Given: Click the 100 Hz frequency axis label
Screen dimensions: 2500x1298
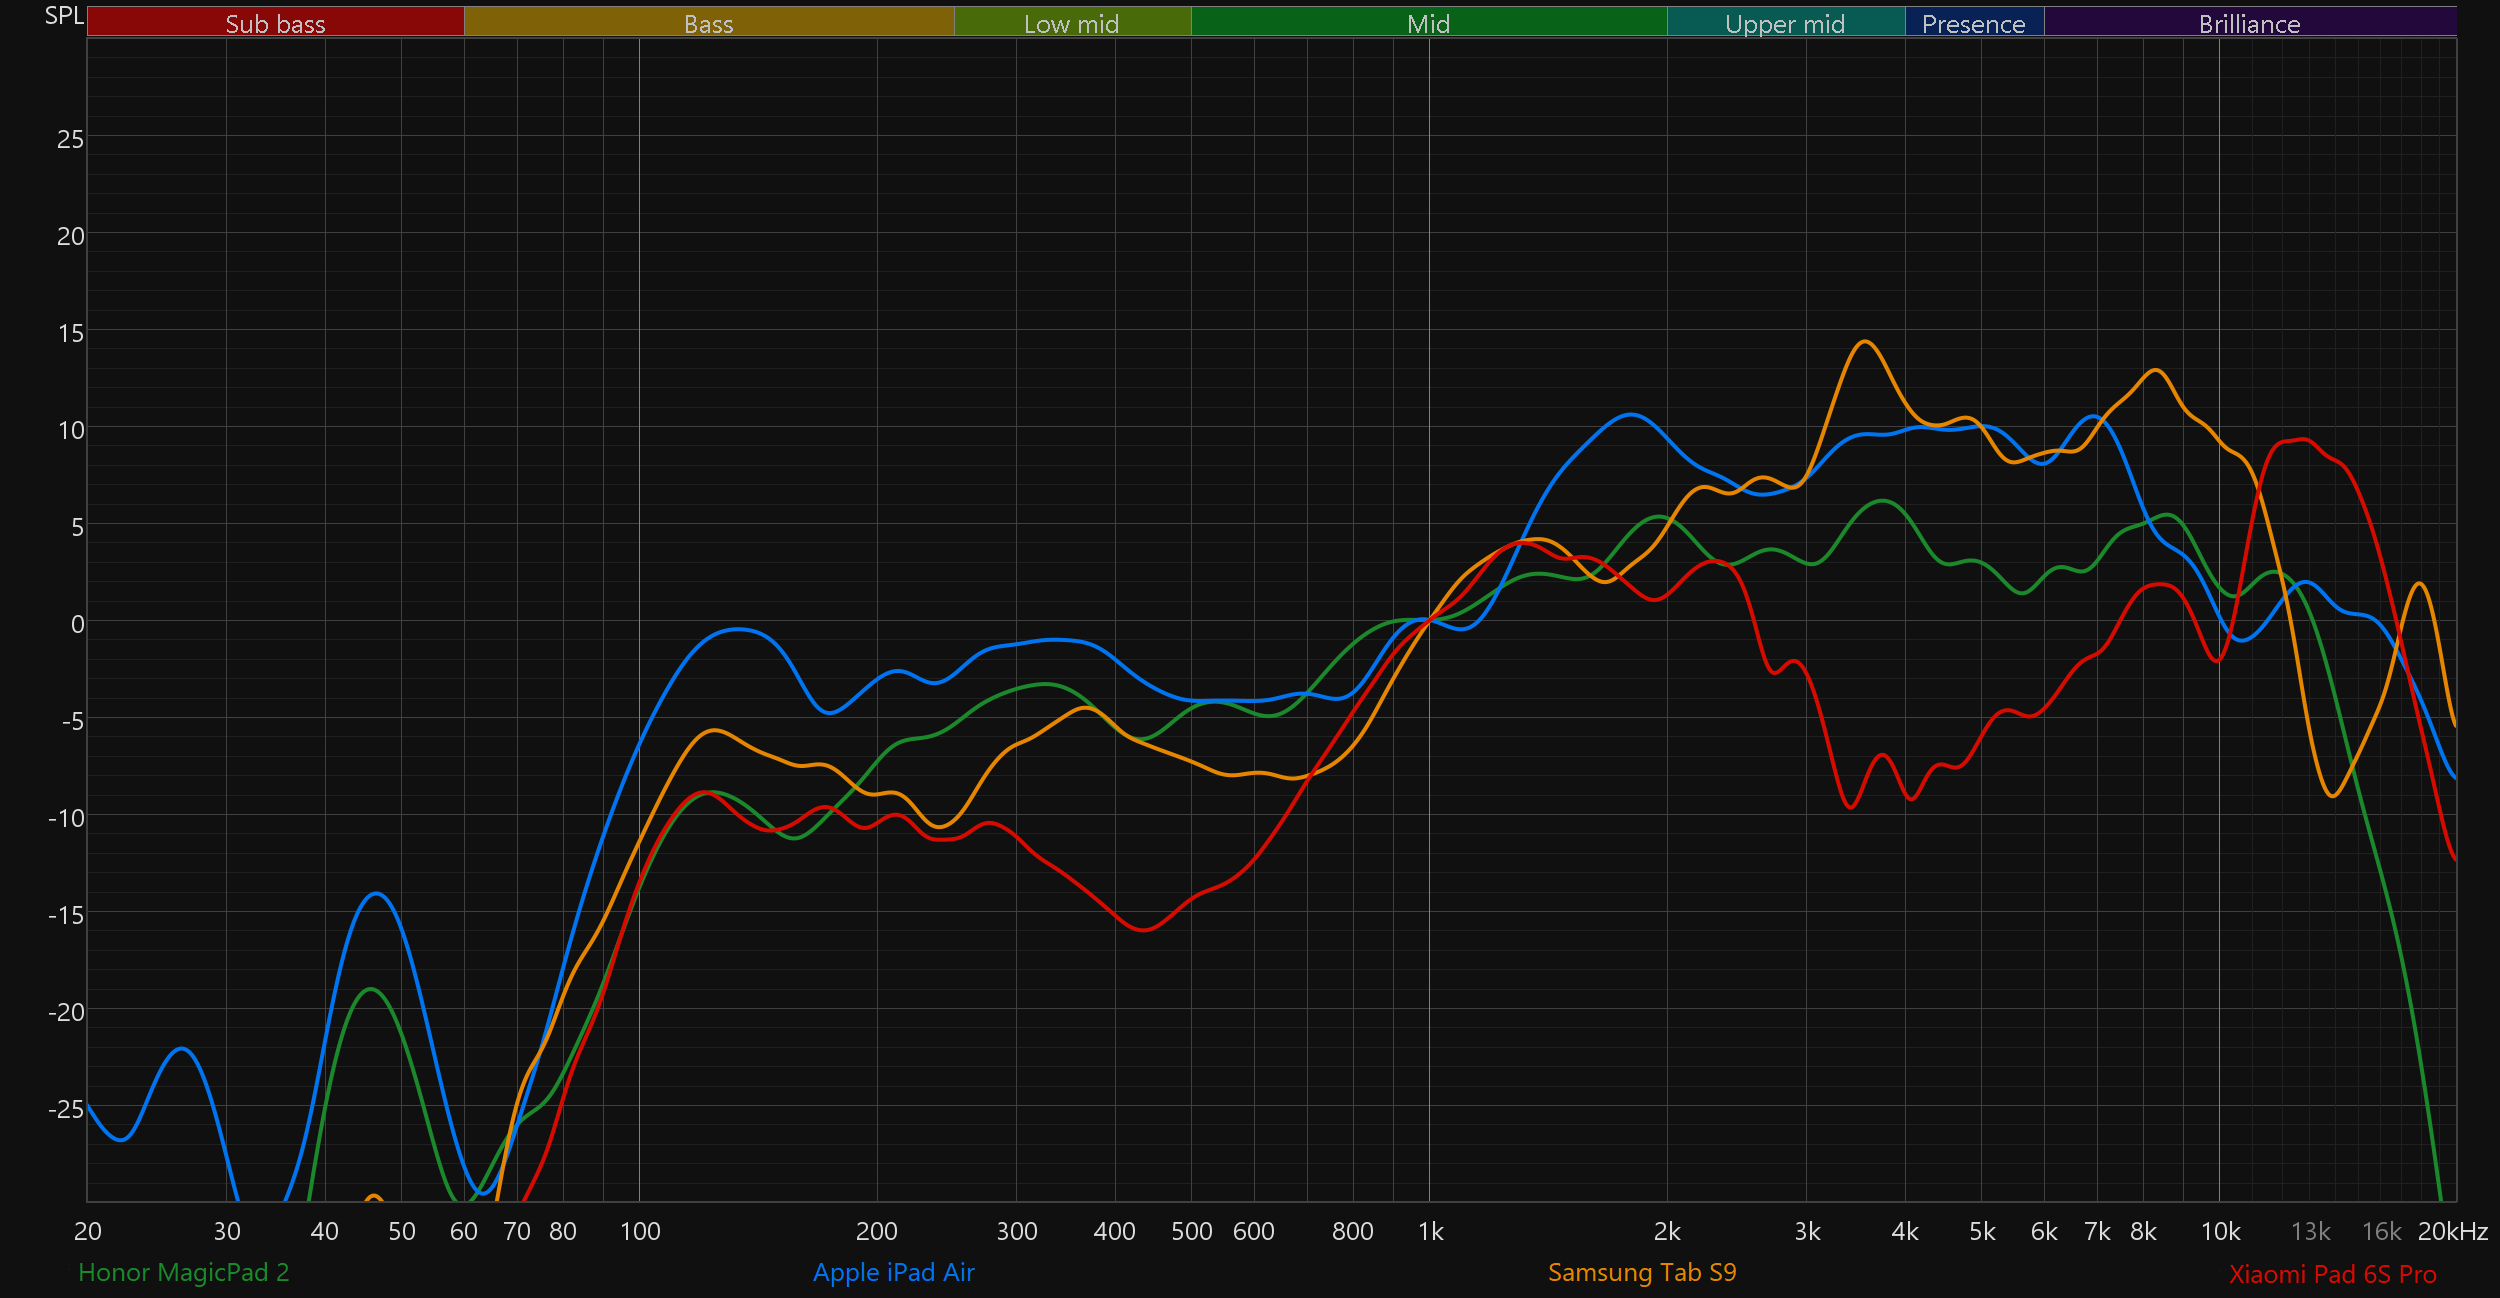Looking at the screenshot, I should [x=640, y=1231].
